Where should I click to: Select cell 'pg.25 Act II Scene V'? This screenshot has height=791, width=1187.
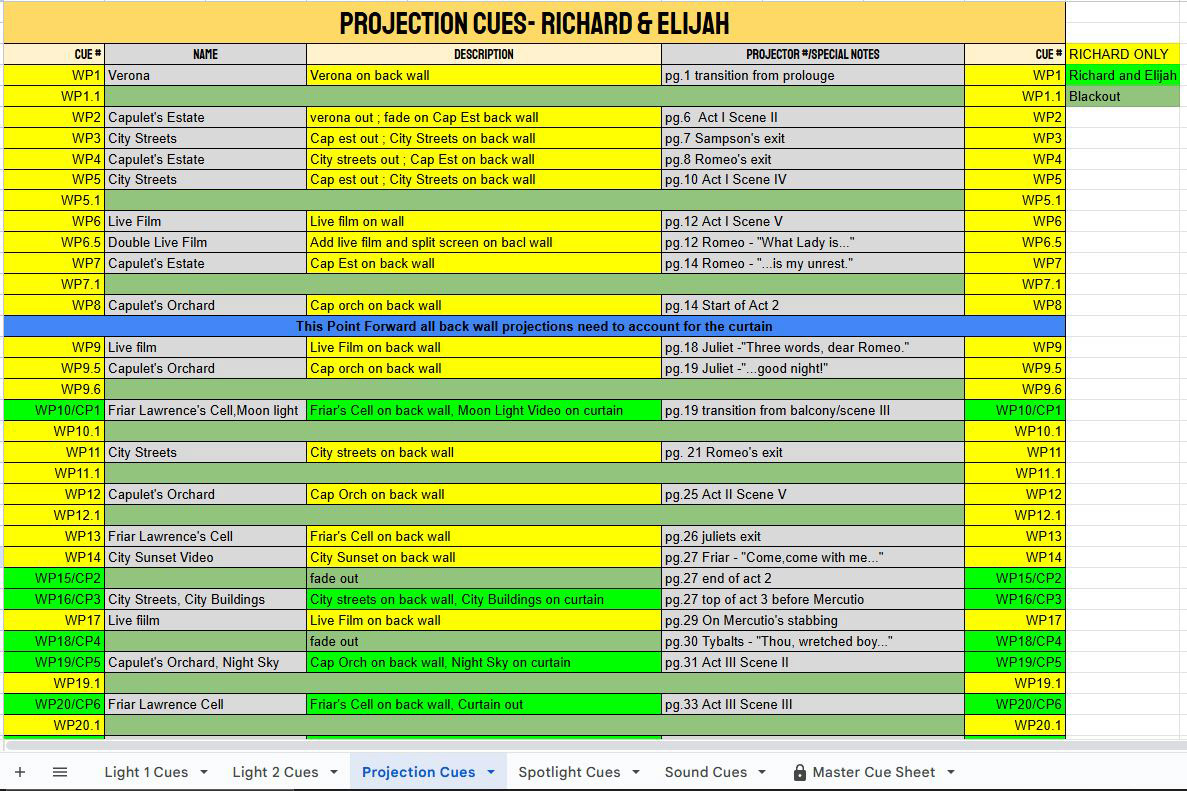(x=813, y=494)
